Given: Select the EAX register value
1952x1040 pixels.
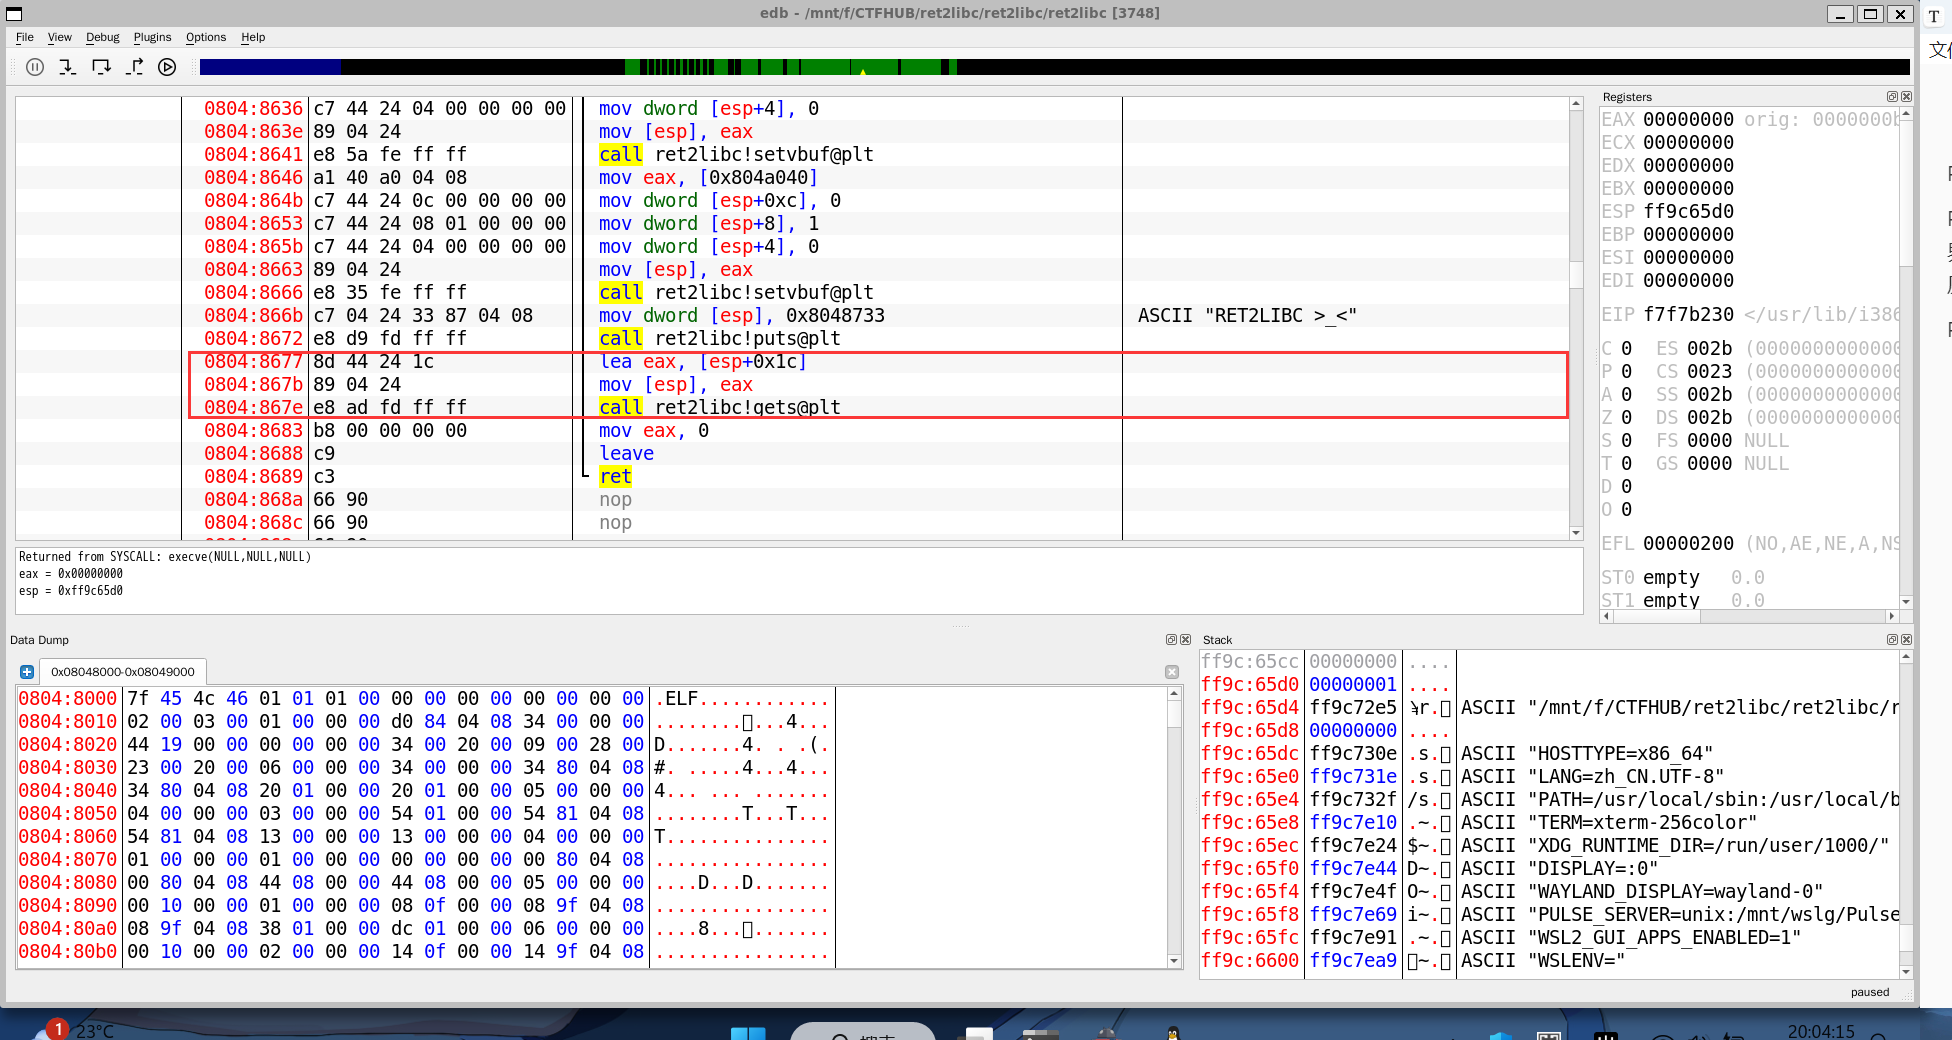Looking at the screenshot, I should tap(1688, 119).
